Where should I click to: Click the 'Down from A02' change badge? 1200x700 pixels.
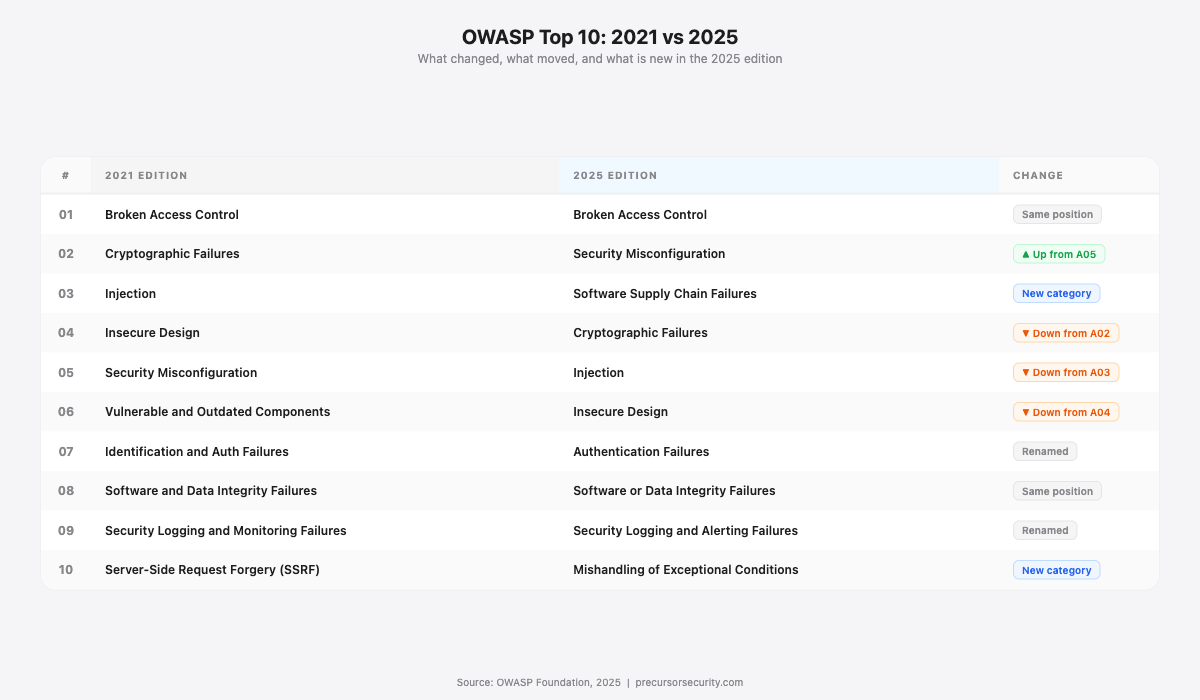[x=1066, y=332]
